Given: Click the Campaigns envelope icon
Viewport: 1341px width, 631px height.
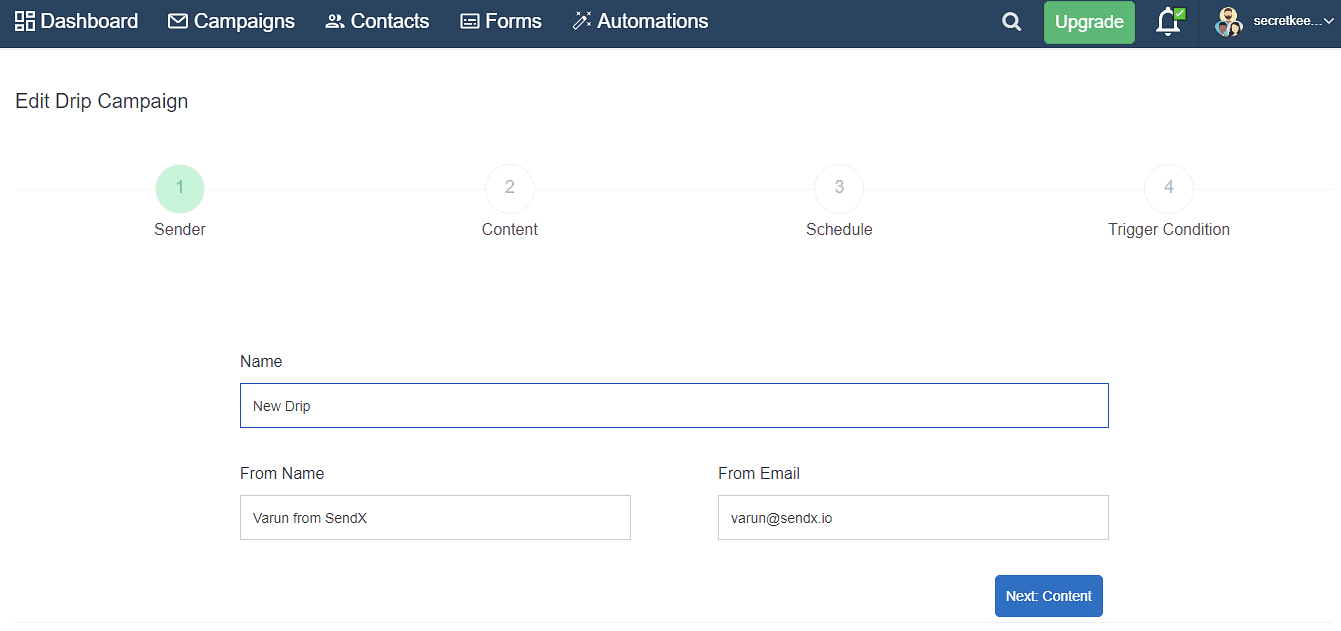Looking at the screenshot, I should (x=176, y=20).
